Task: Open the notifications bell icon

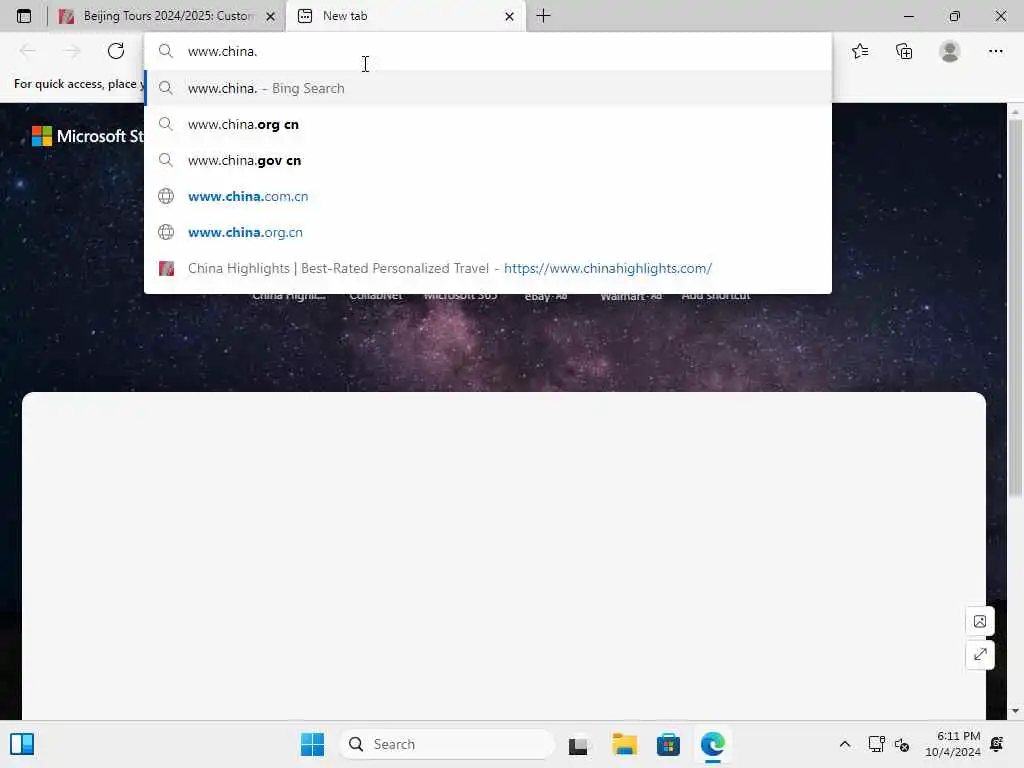Action: [x=997, y=744]
